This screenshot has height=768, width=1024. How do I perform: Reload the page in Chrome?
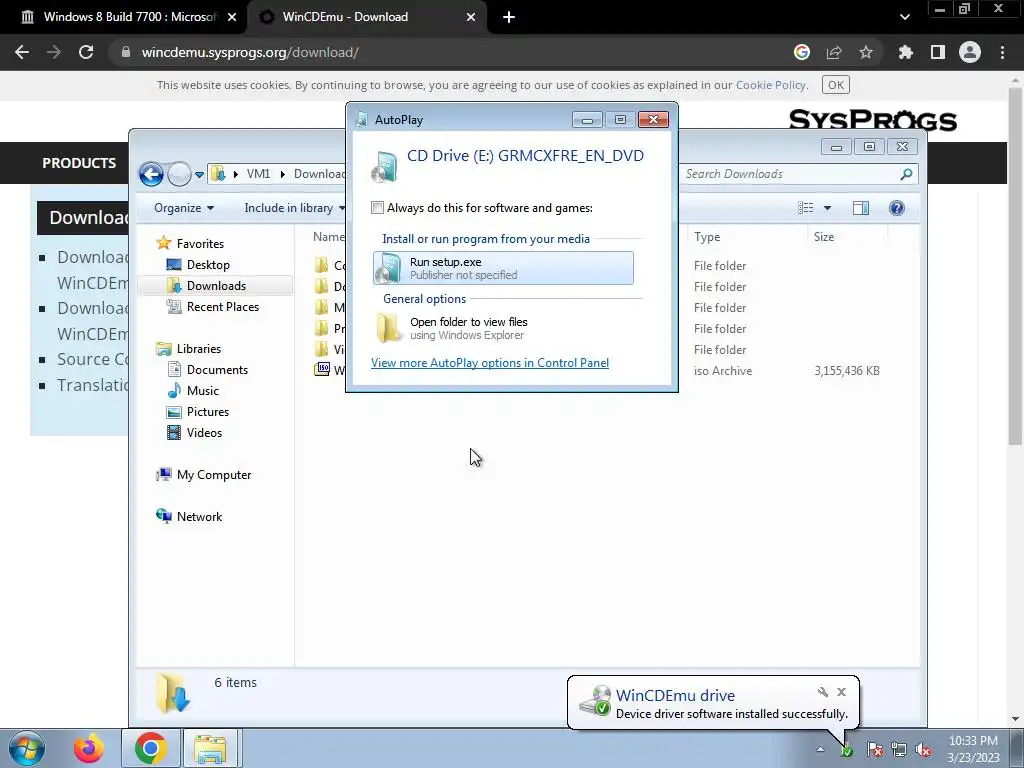(x=86, y=52)
